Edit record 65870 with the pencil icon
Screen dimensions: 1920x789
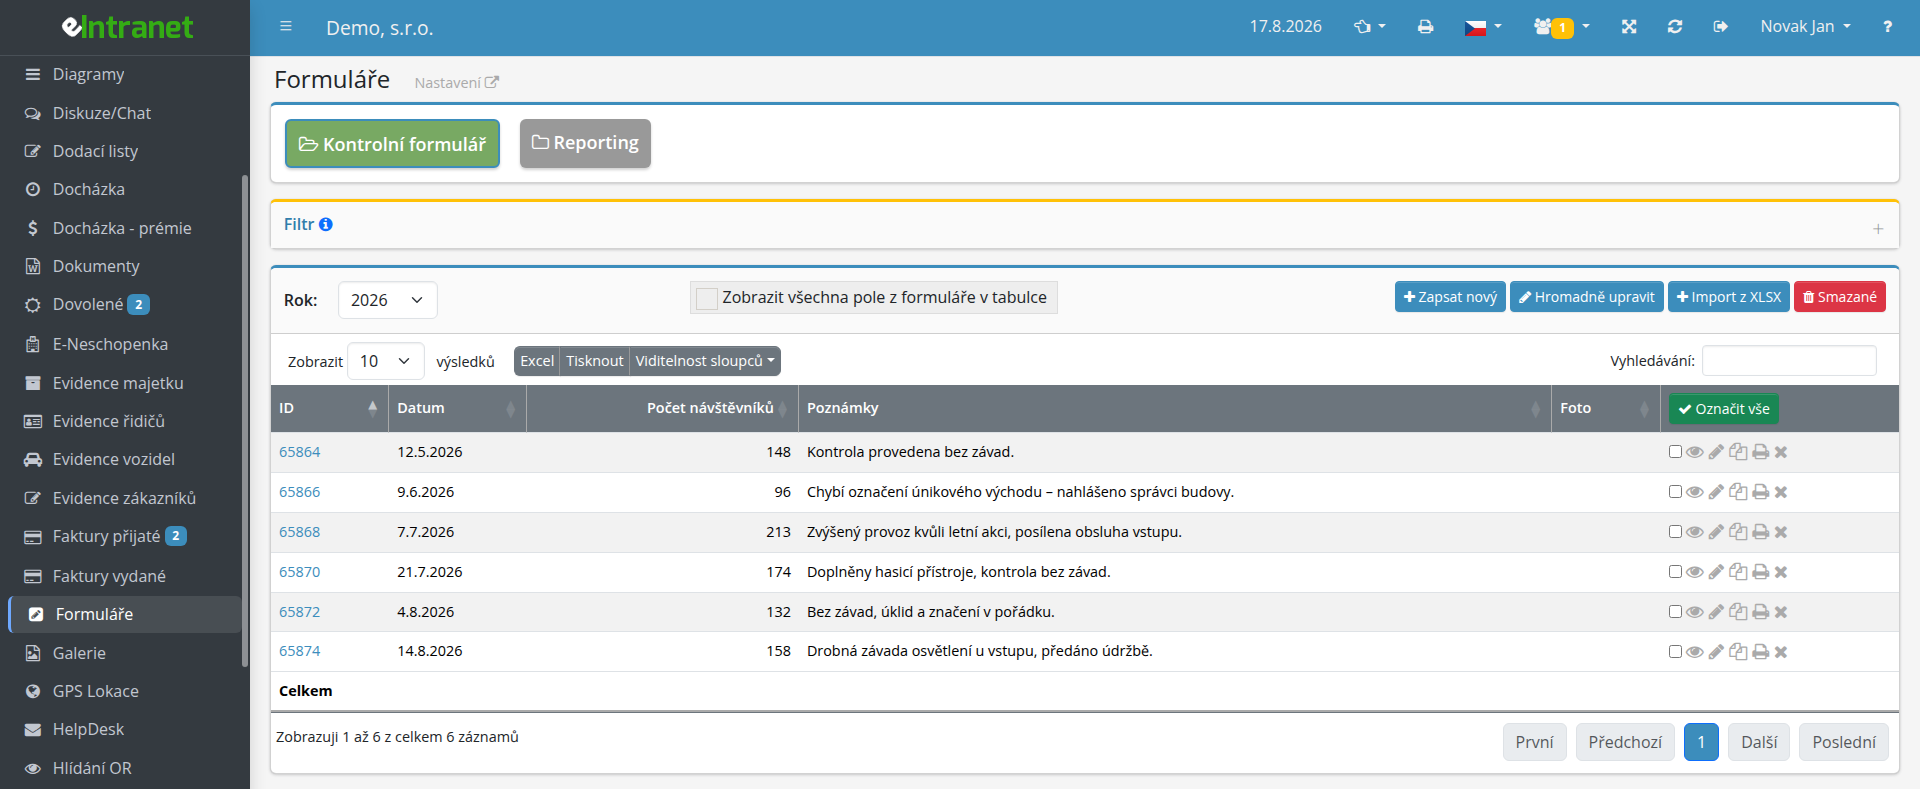pos(1716,572)
